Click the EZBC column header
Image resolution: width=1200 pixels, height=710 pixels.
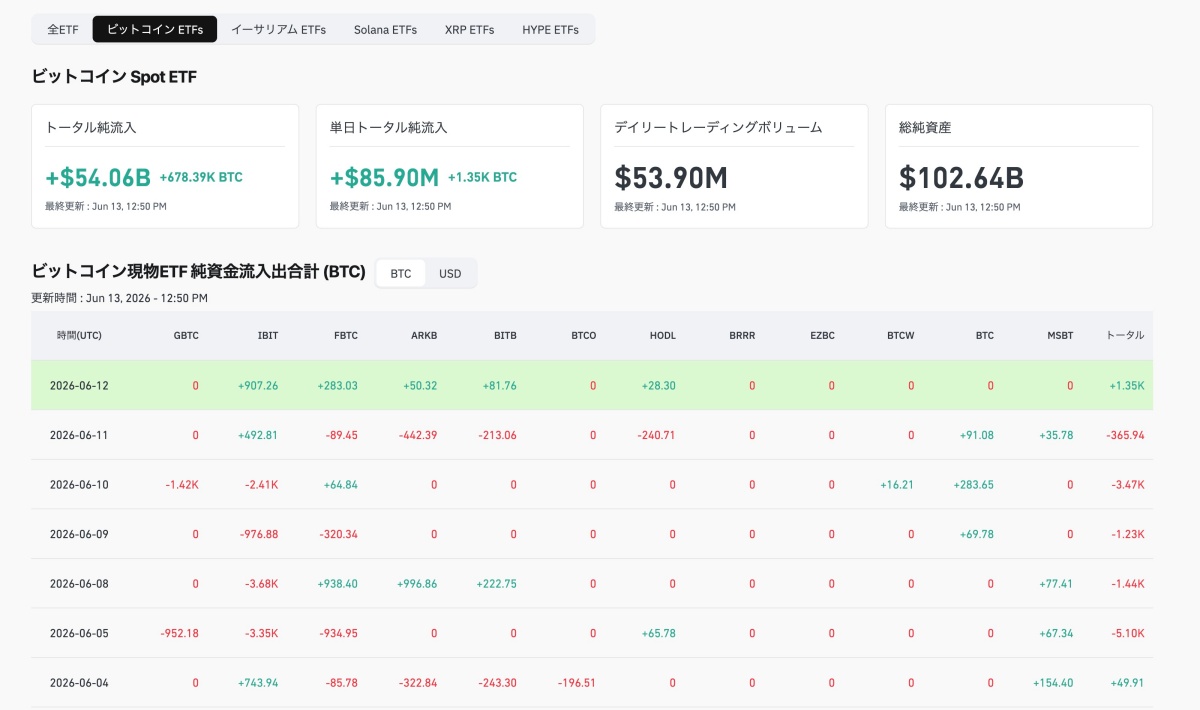pyautogui.click(x=822, y=335)
